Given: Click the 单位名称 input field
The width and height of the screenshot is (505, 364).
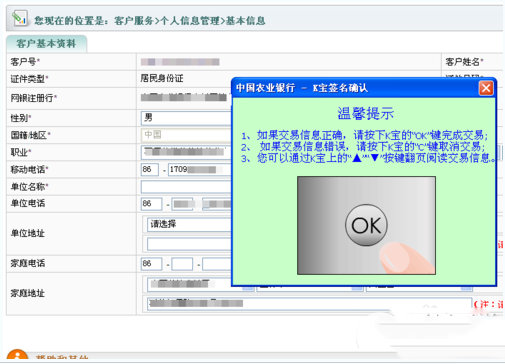Looking at the screenshot, I should tap(186, 187).
